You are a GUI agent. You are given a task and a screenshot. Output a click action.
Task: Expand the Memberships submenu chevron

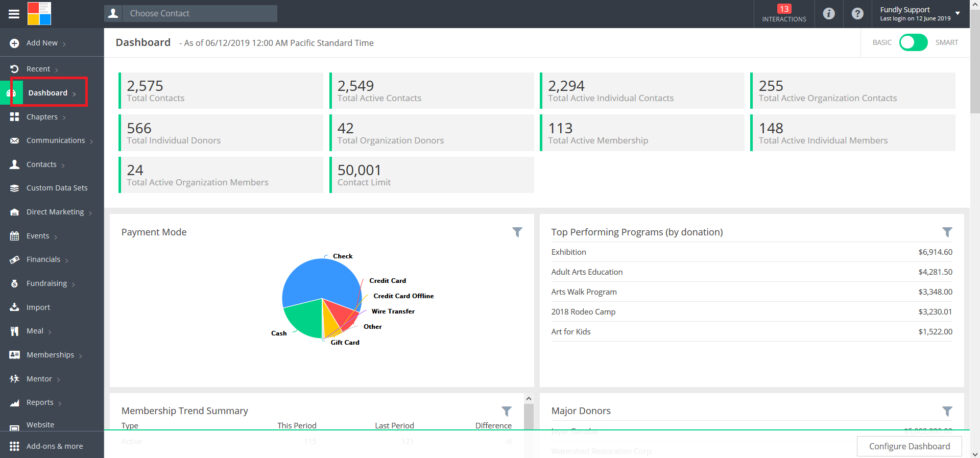[81, 356]
